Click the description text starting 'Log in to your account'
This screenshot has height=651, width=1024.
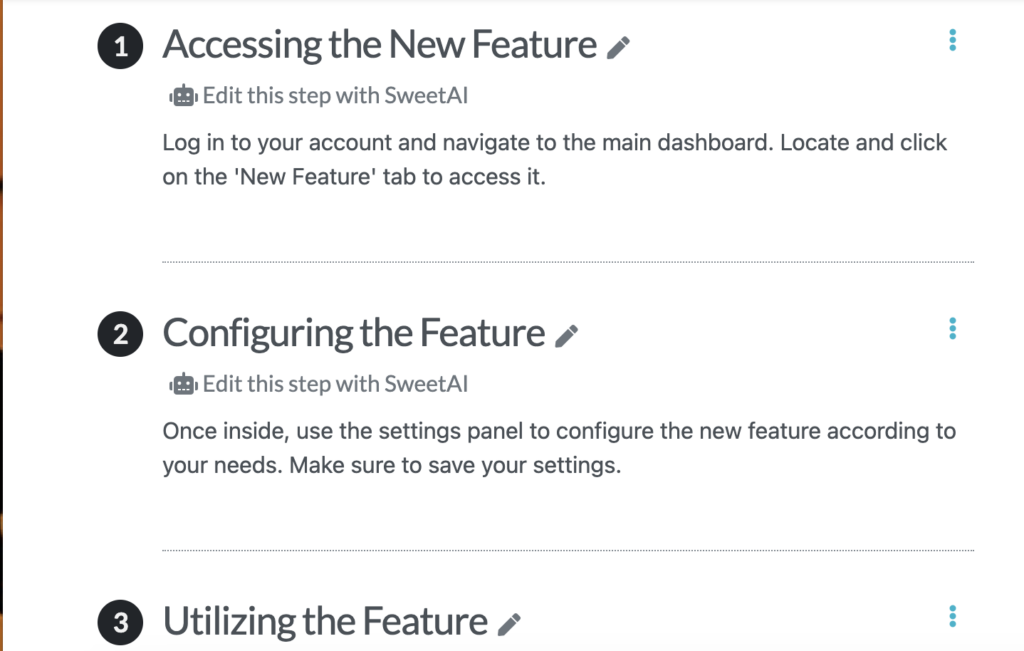click(x=554, y=159)
